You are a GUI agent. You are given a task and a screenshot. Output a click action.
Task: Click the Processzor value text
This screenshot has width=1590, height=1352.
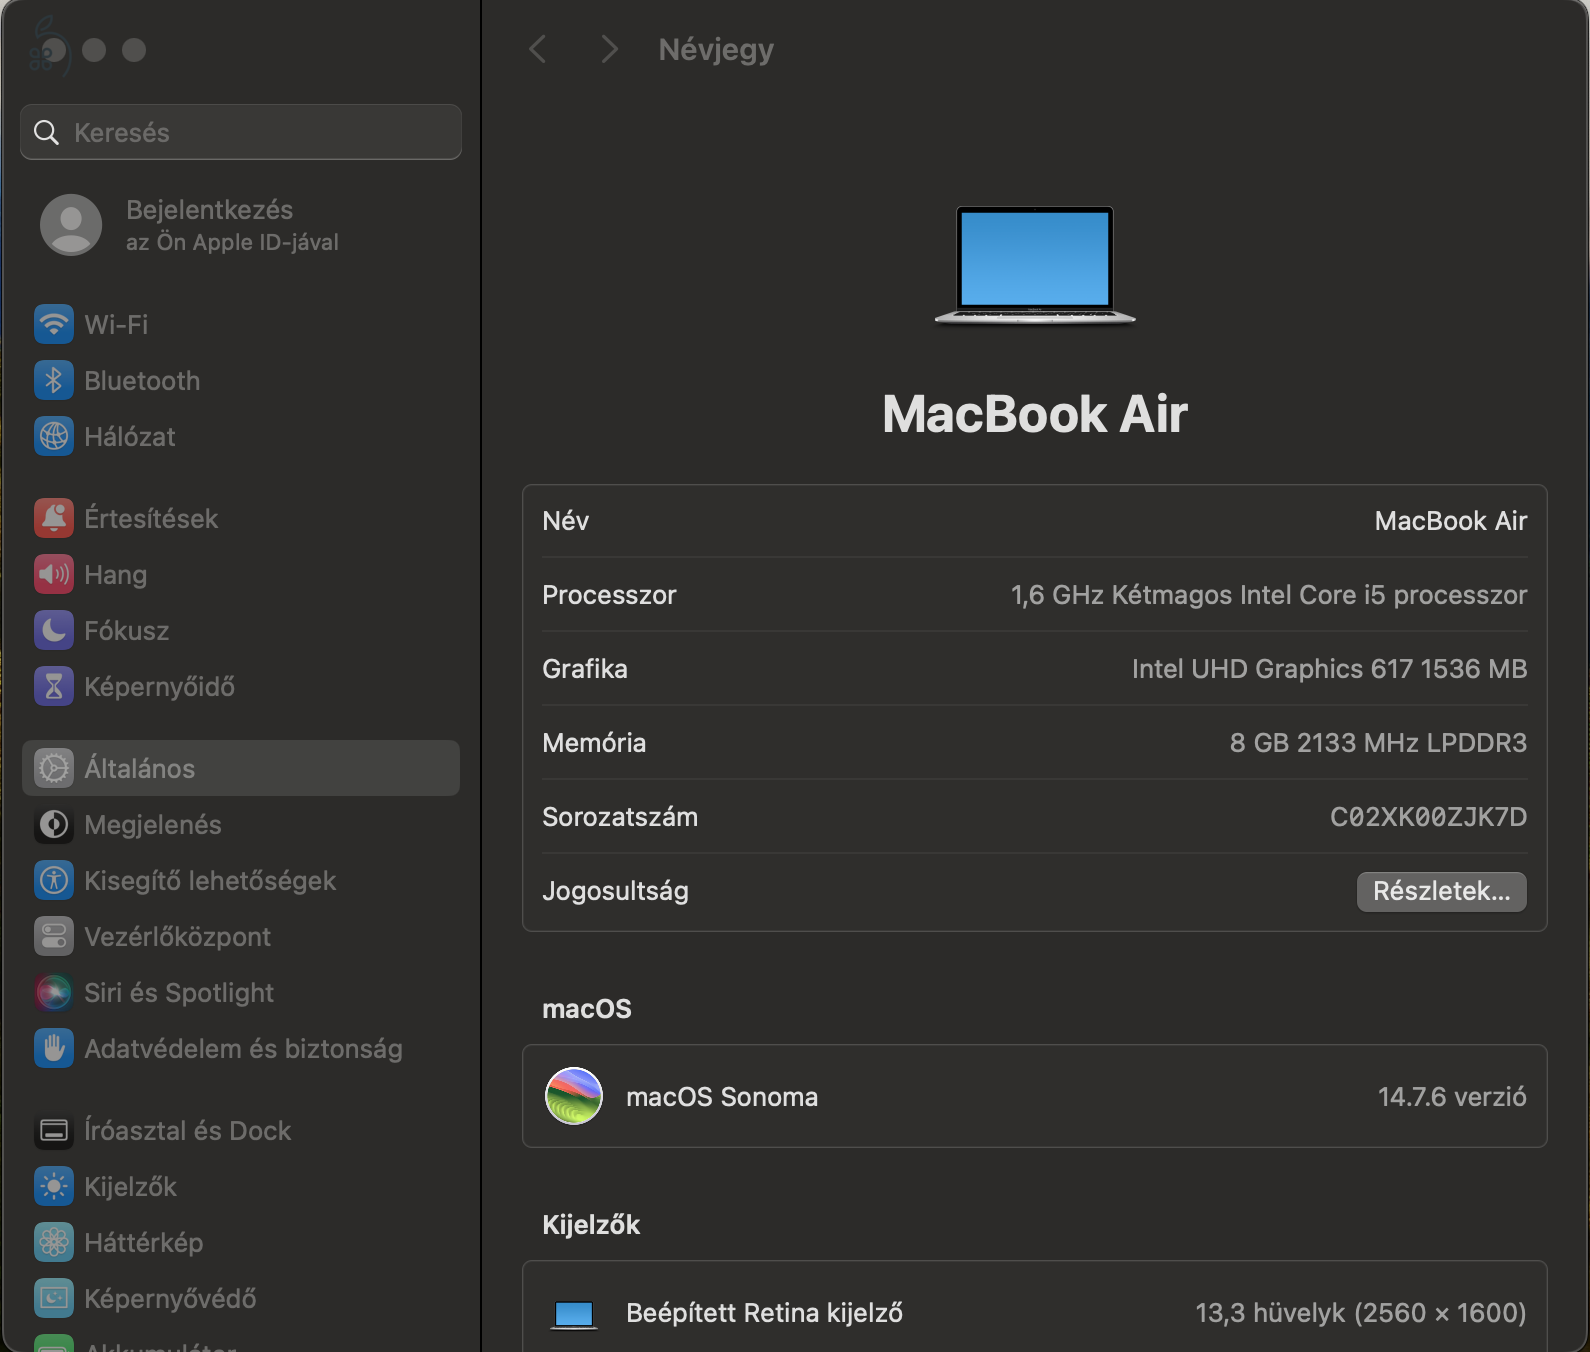click(1269, 595)
